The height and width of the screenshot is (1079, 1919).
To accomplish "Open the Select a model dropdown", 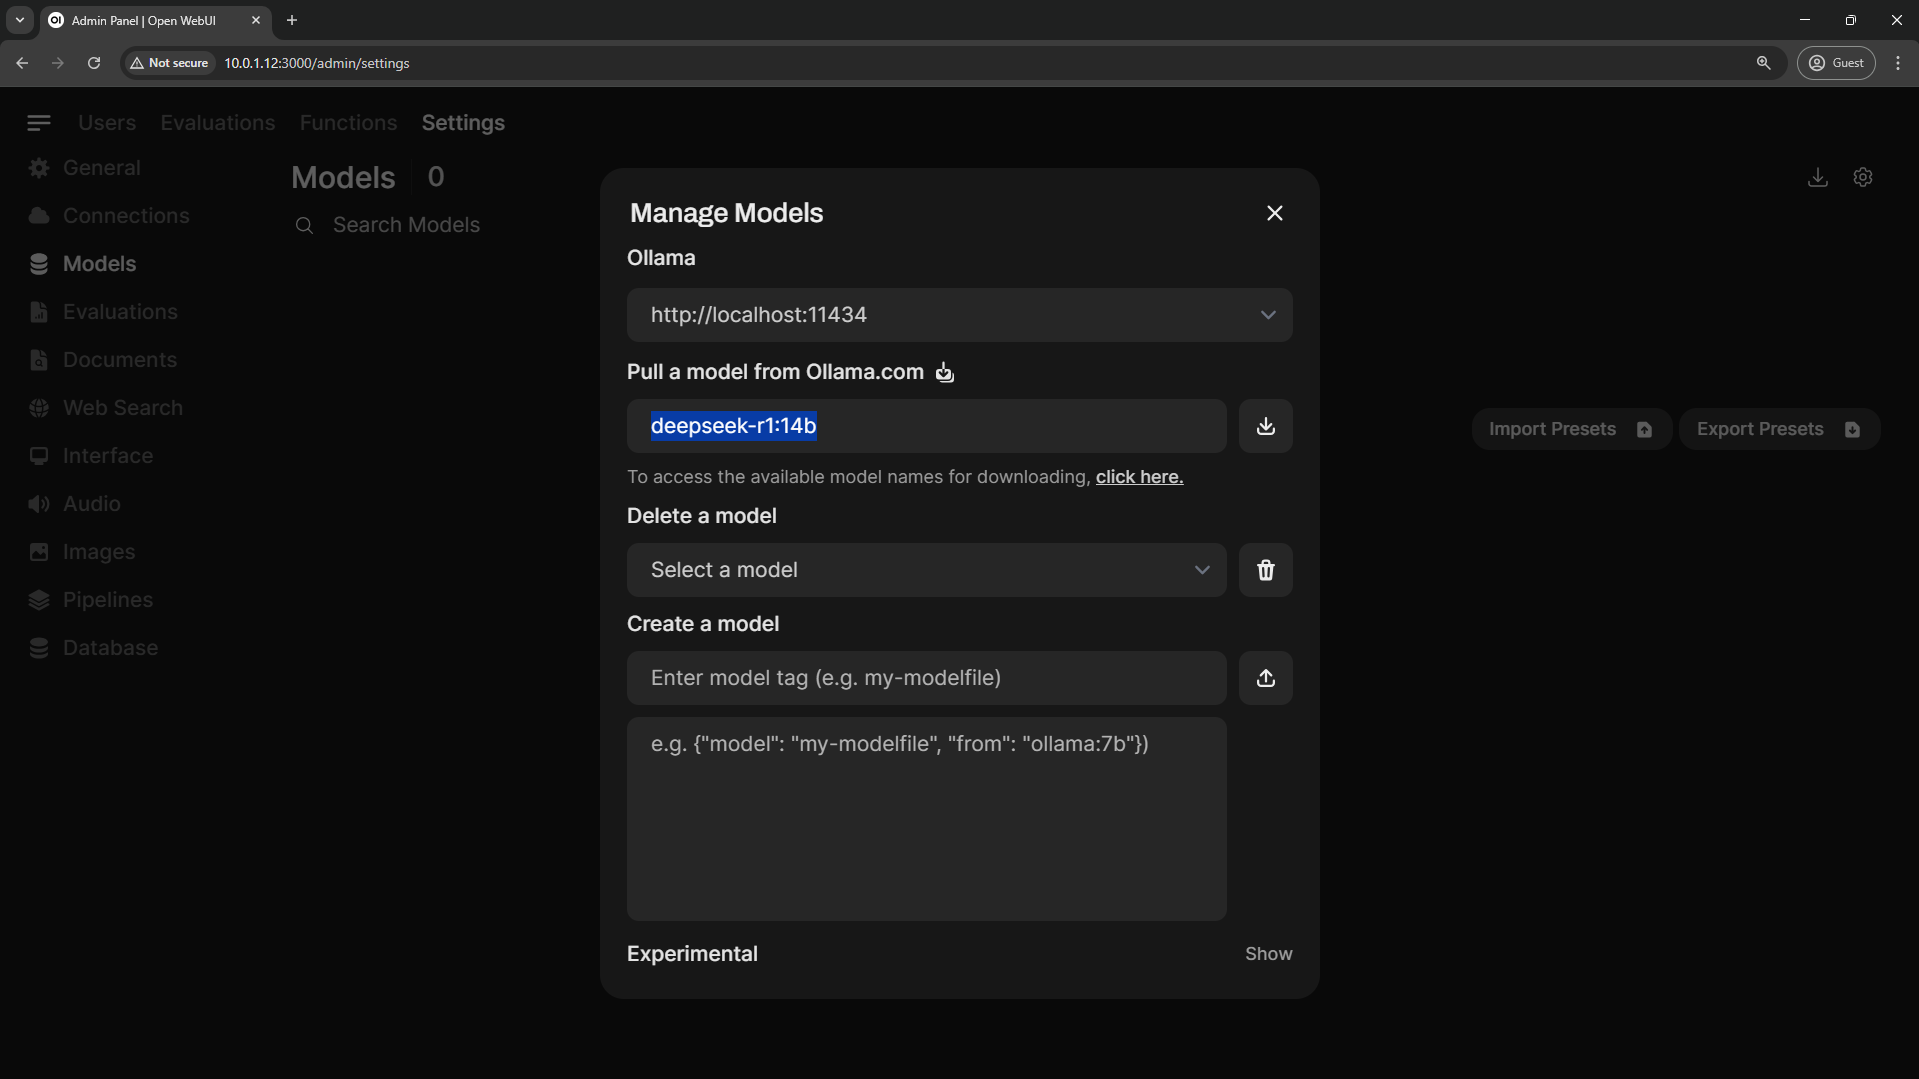I will [926, 570].
